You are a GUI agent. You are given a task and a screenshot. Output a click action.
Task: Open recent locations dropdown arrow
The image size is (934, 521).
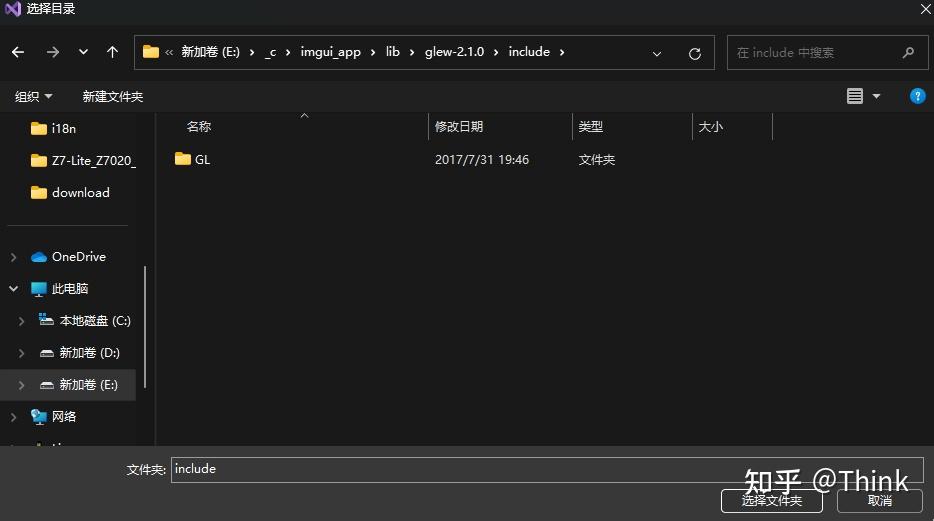(x=83, y=52)
